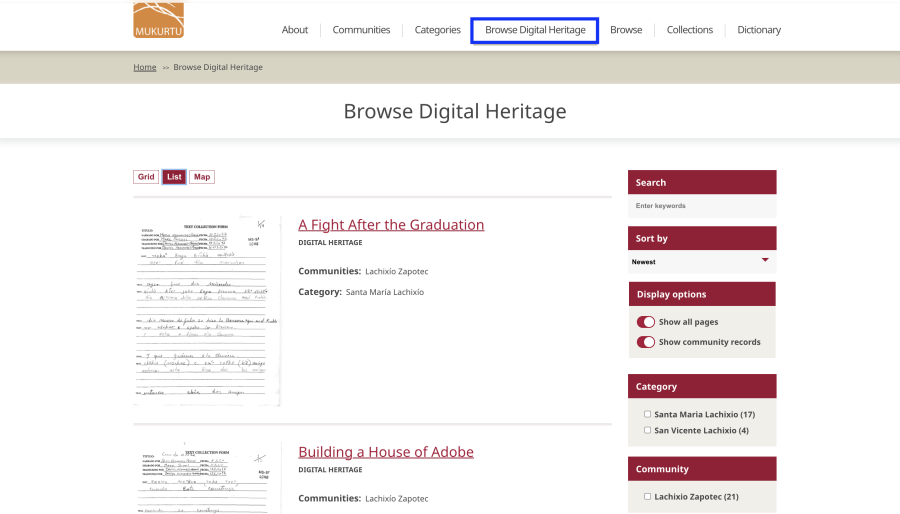This screenshot has height=514, width=900.
Task: Switch to Grid view
Action: pos(146,177)
